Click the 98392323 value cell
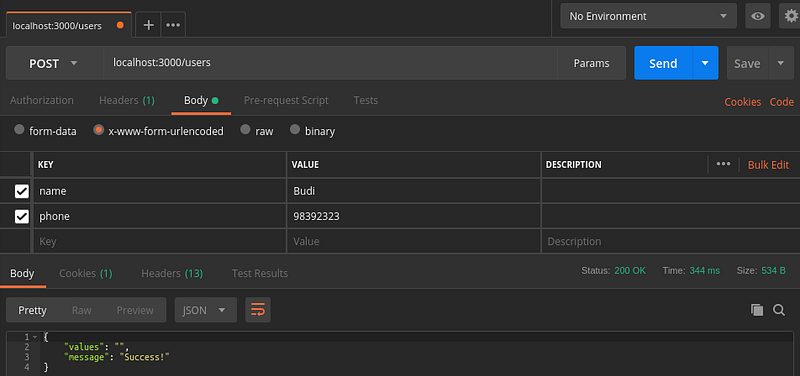 click(414, 216)
